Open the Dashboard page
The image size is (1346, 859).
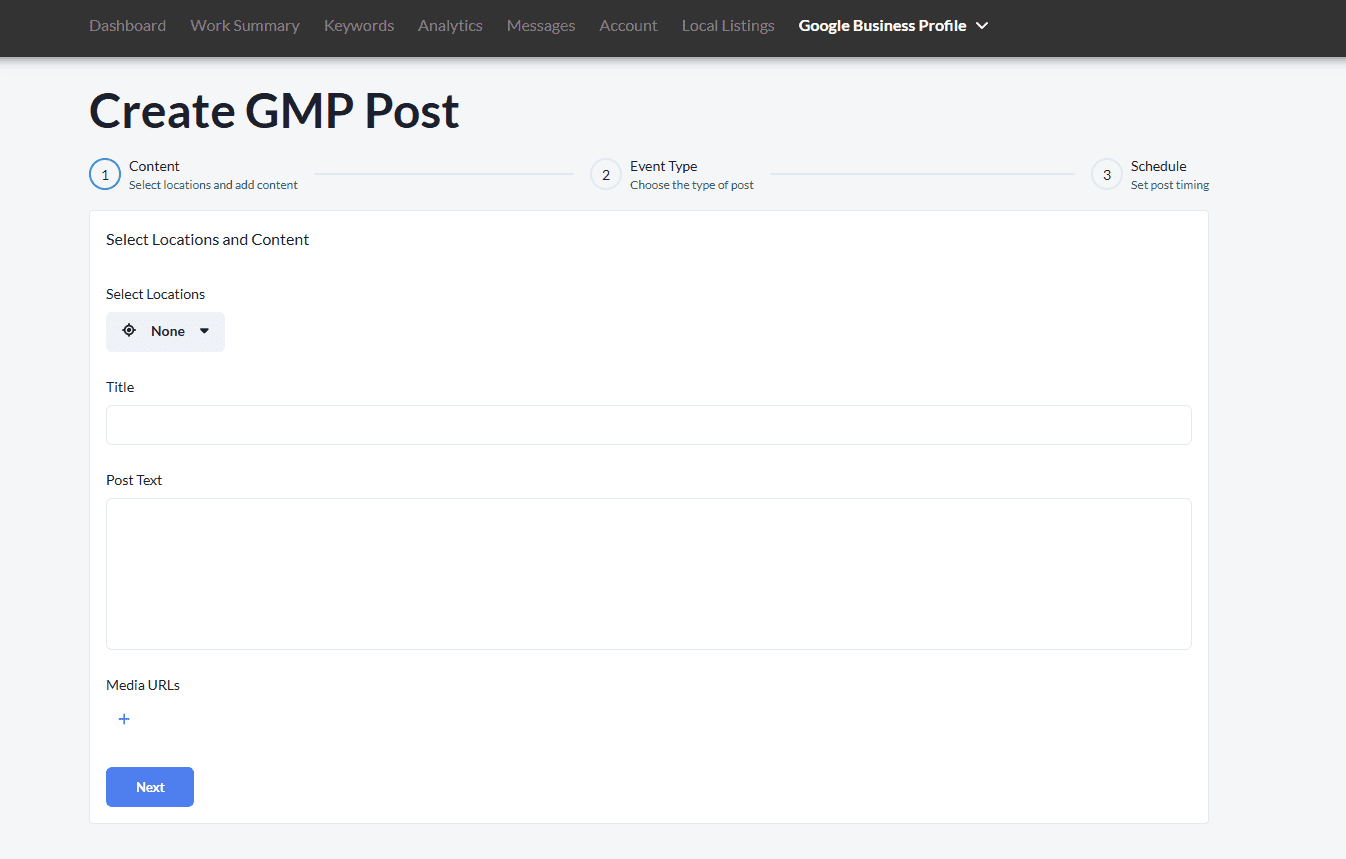[x=127, y=26]
